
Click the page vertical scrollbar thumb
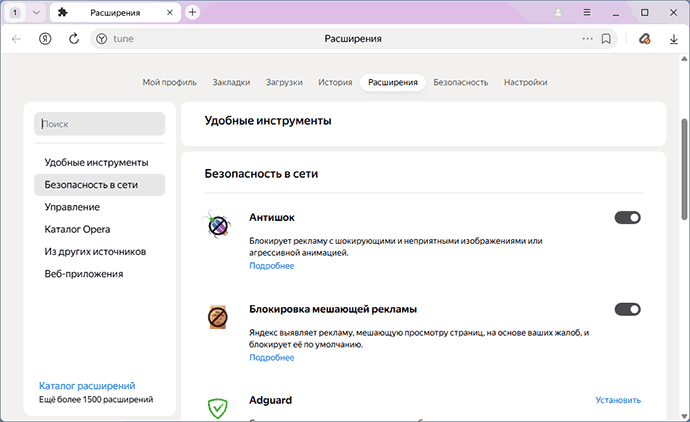tap(684, 169)
